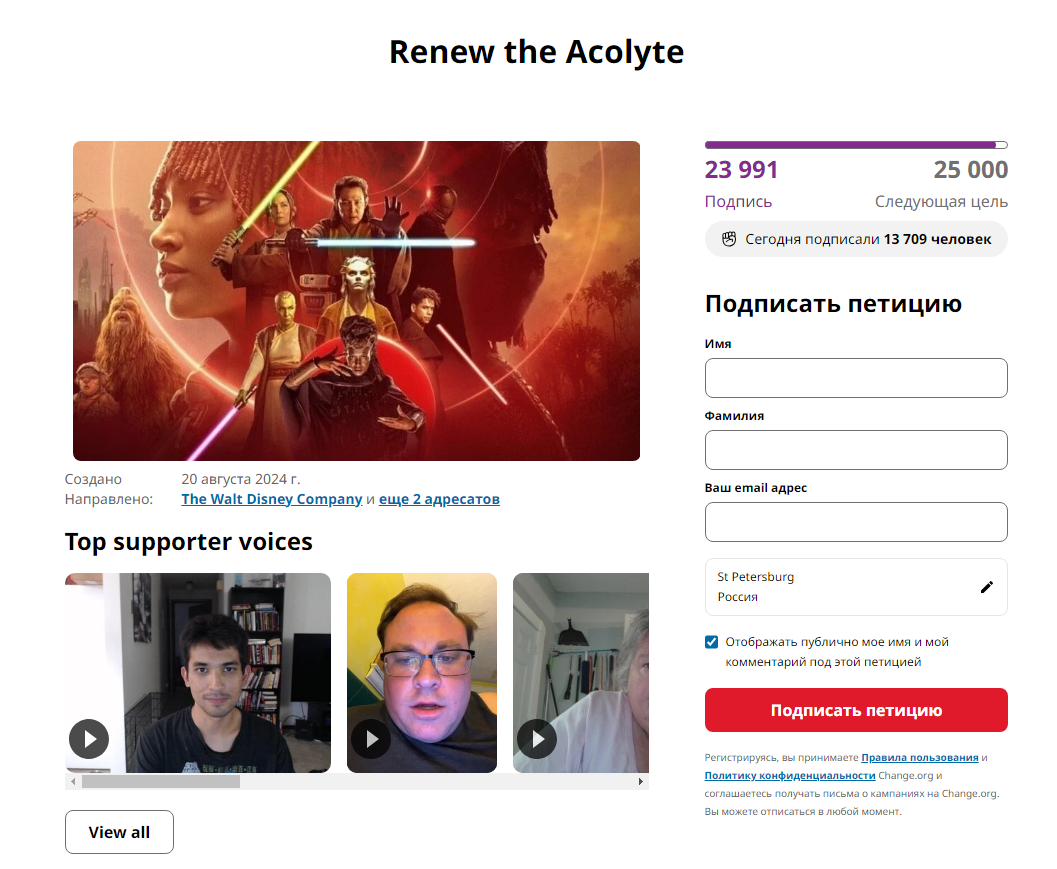1057x869 pixels.
Task: Expand еще 2 адресатов link
Action: click(x=439, y=499)
